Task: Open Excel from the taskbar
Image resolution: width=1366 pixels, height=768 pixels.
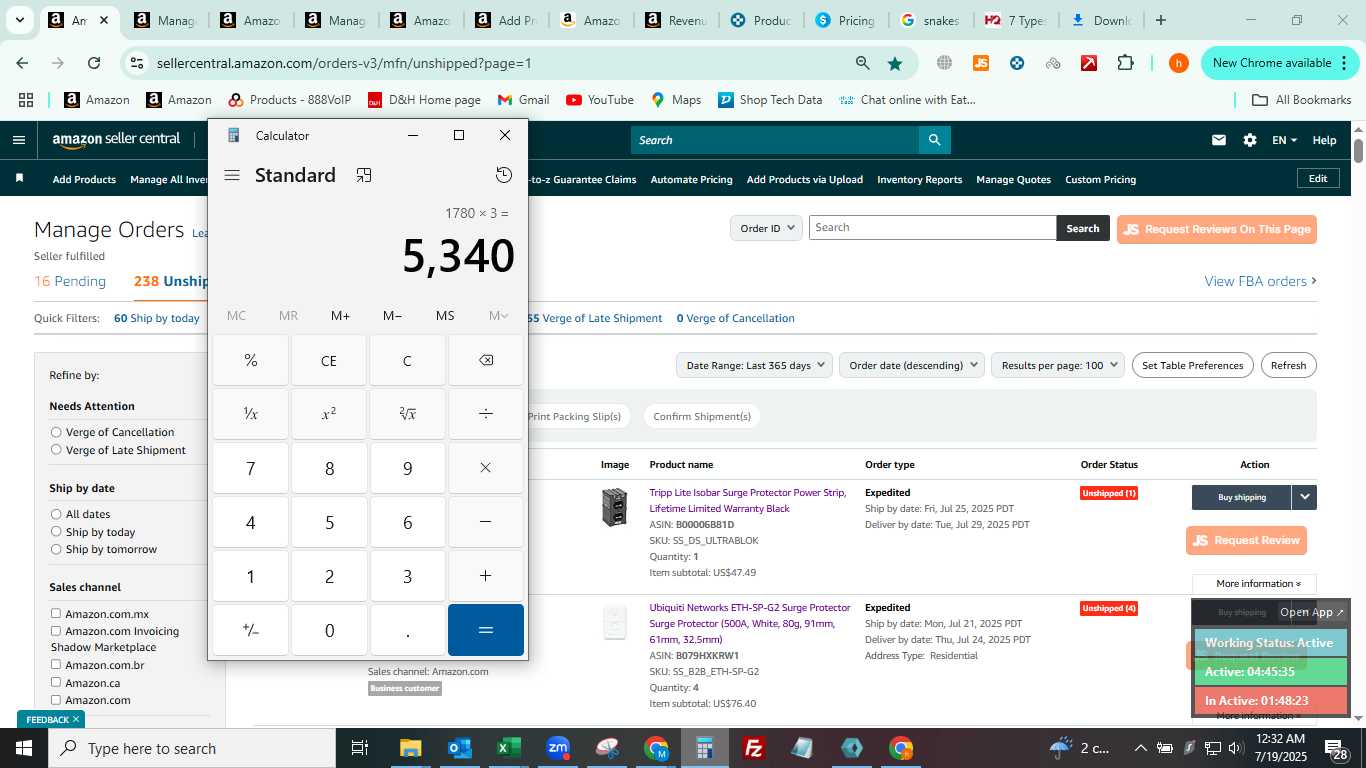Action: (509, 748)
